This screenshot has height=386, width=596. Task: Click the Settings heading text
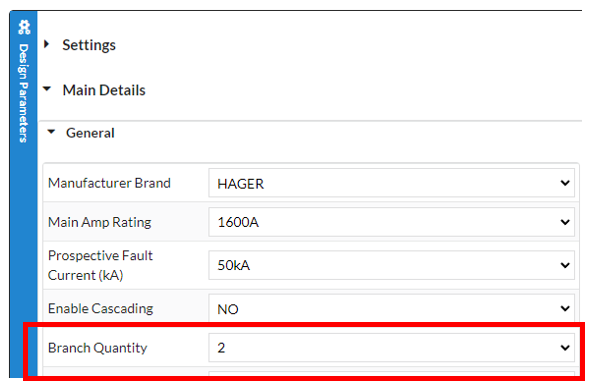pos(89,45)
